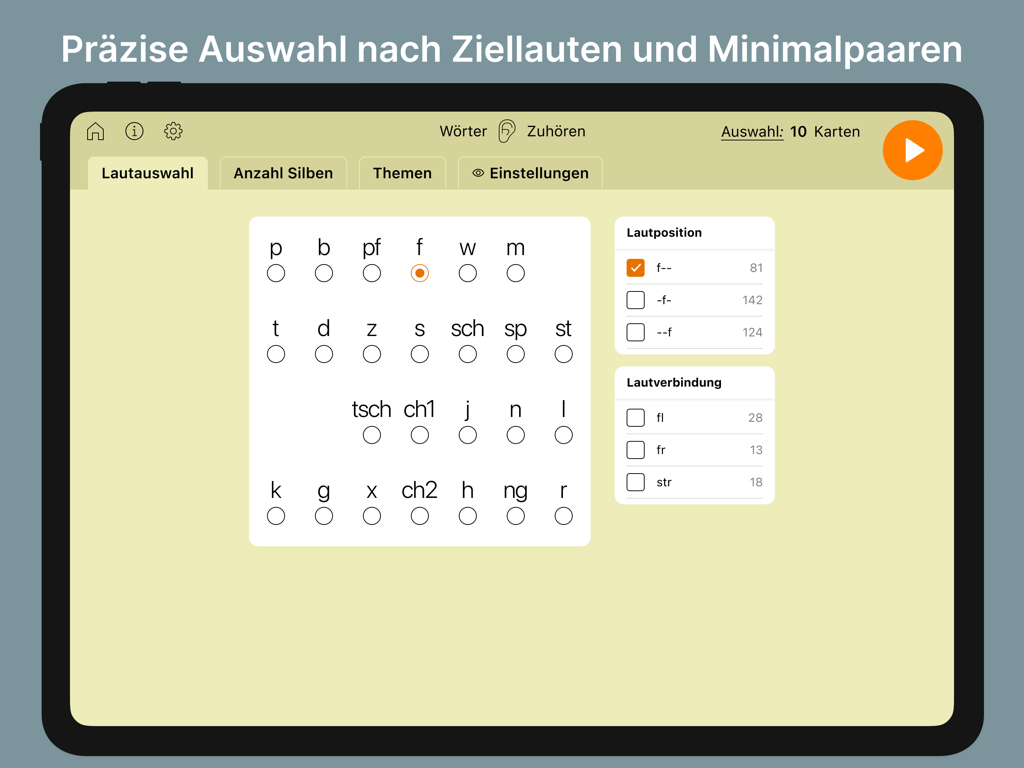The width and height of the screenshot is (1024, 768).
Task: Open the info icon
Action: [134, 131]
